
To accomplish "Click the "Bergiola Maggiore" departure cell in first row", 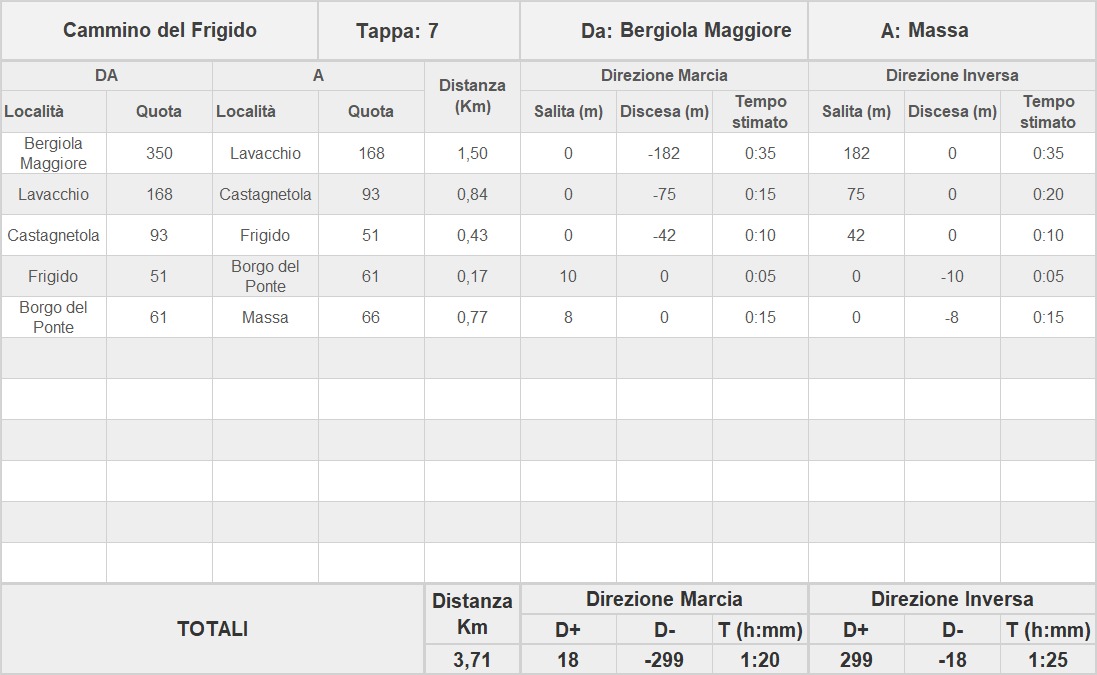I will click(54, 153).
